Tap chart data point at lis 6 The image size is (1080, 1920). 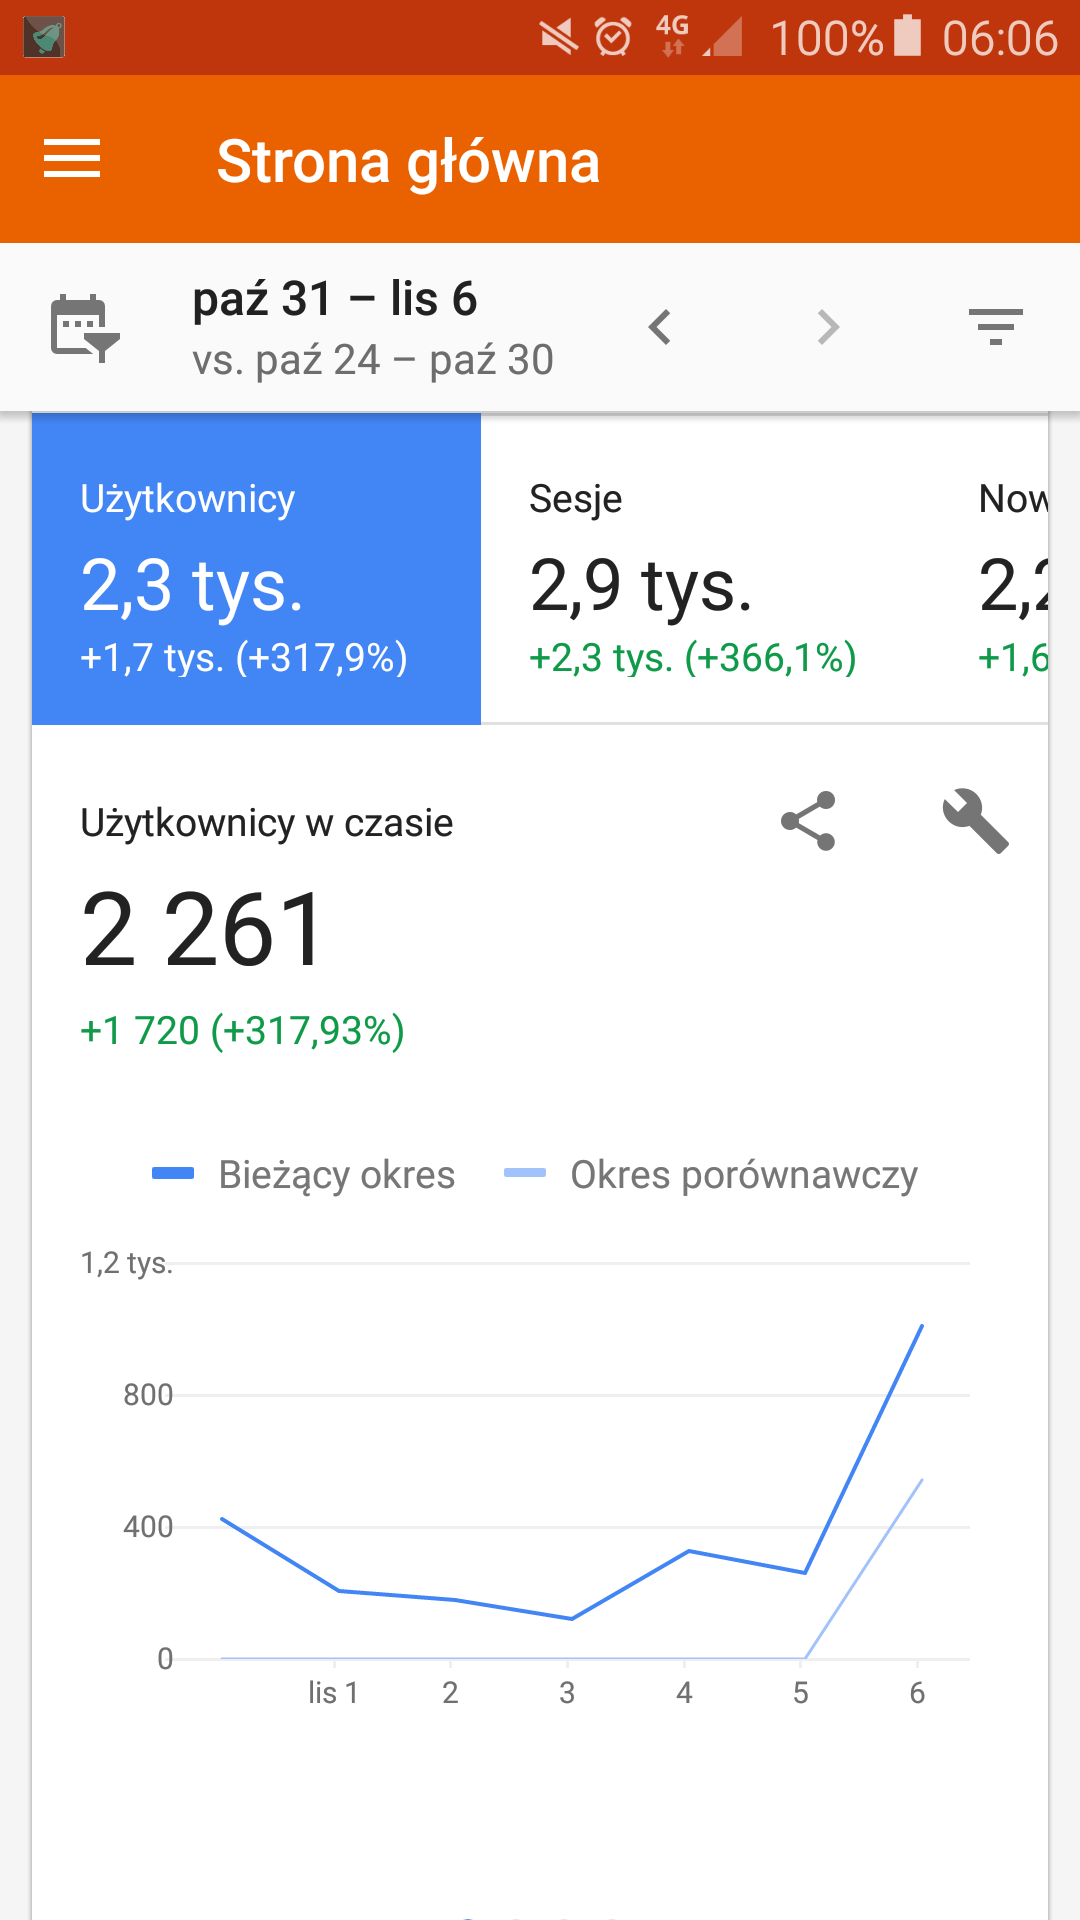coord(921,1326)
